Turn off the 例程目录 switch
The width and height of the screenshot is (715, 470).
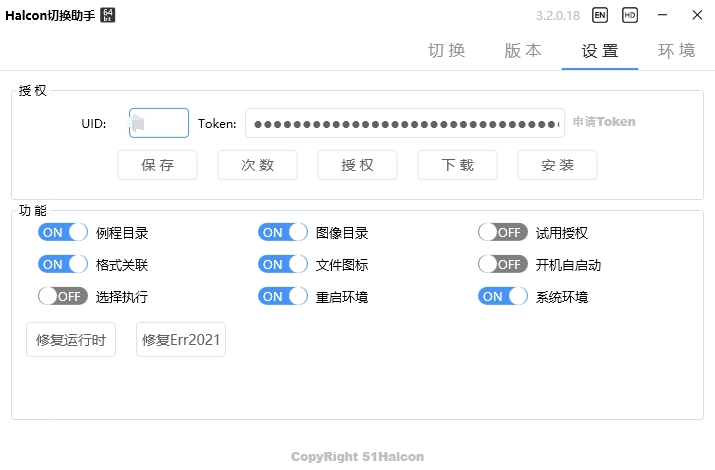pyautogui.click(x=63, y=232)
